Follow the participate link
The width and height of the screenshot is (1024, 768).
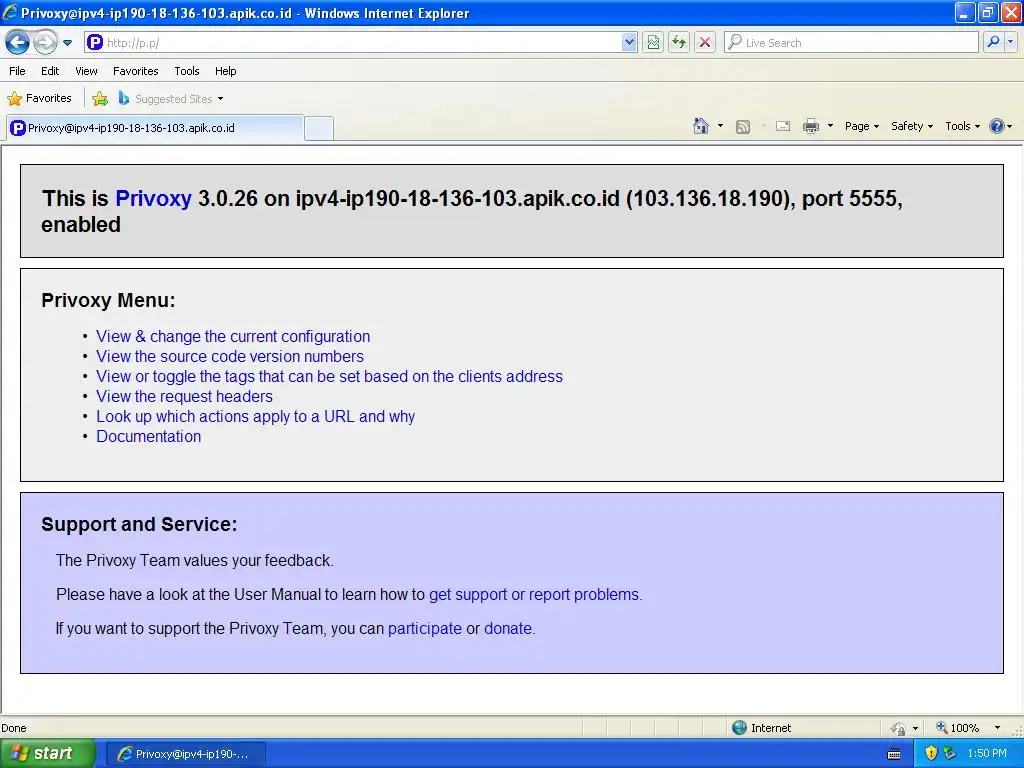click(x=424, y=628)
